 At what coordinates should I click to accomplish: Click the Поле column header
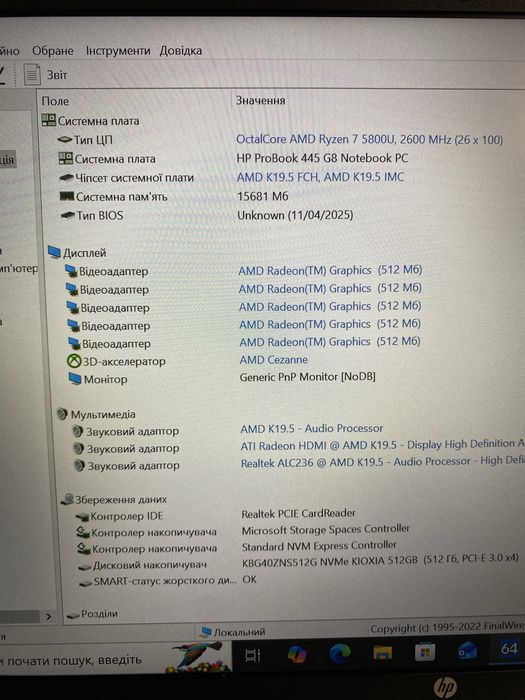click(55, 101)
